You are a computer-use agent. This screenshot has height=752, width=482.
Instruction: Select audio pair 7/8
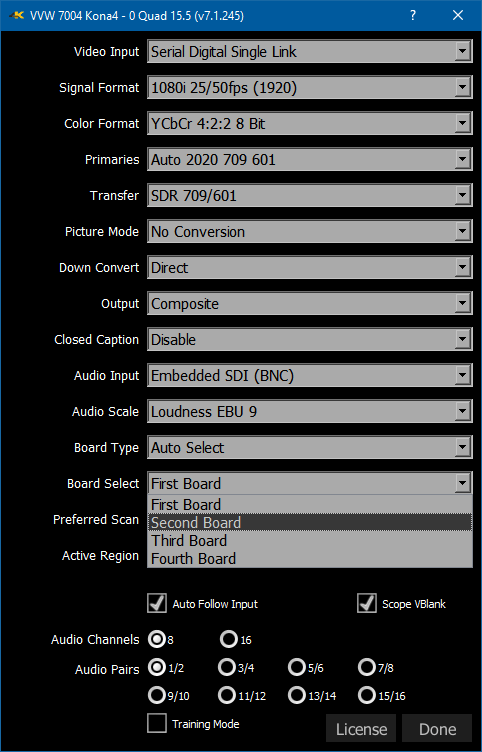click(367, 667)
